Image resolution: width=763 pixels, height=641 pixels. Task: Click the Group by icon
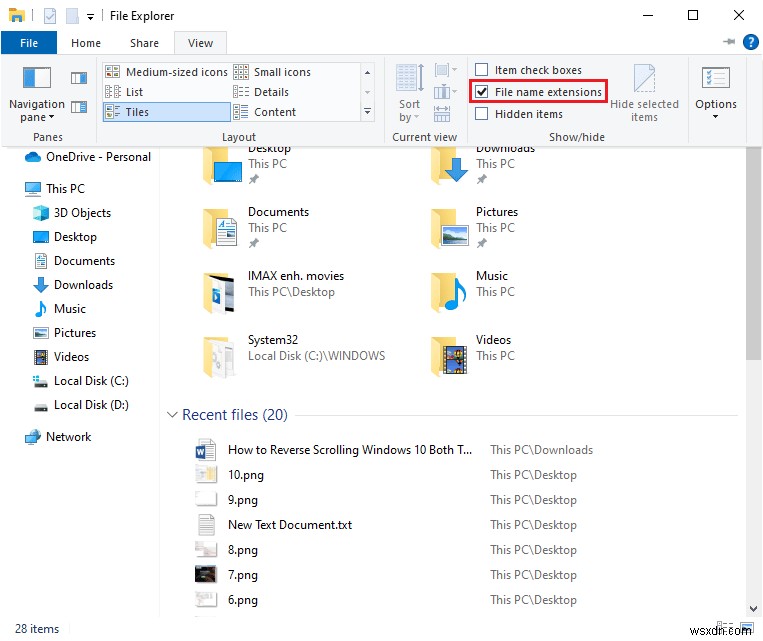[445, 70]
